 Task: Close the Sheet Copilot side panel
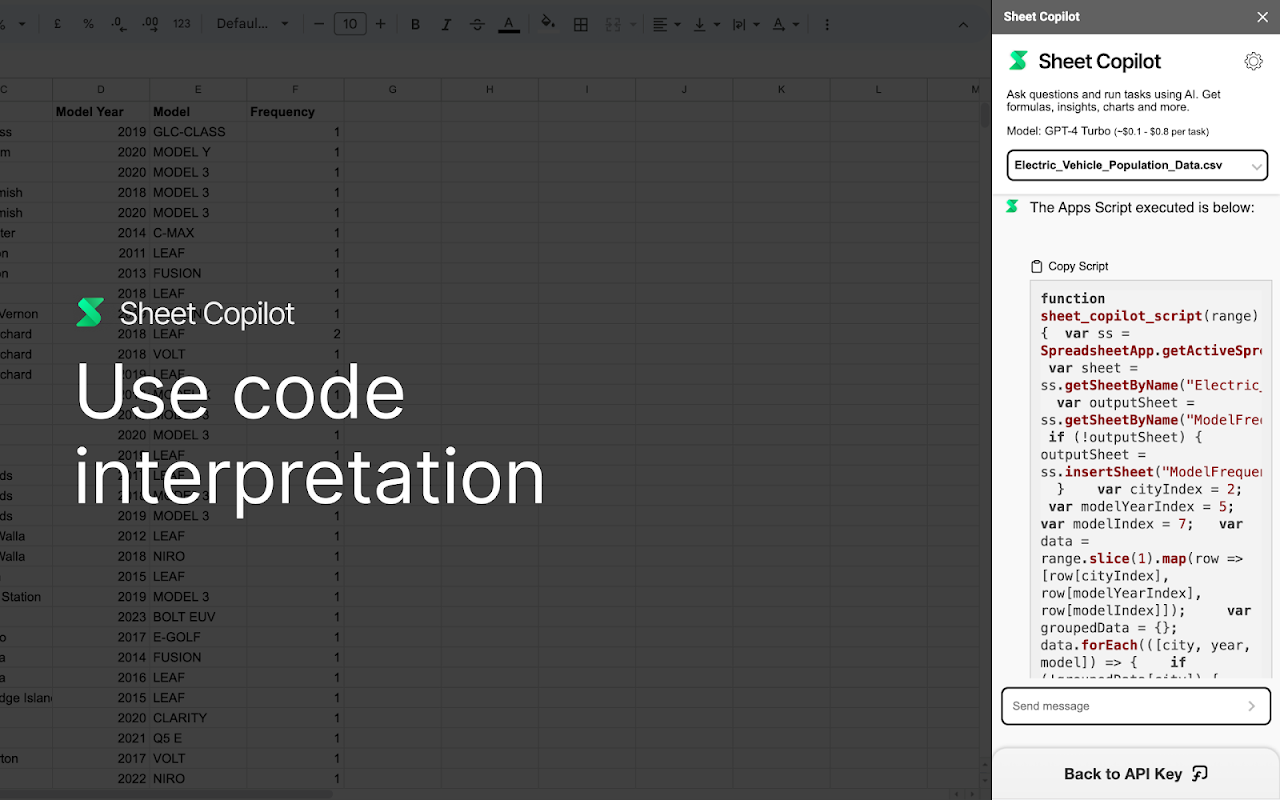tap(1262, 17)
